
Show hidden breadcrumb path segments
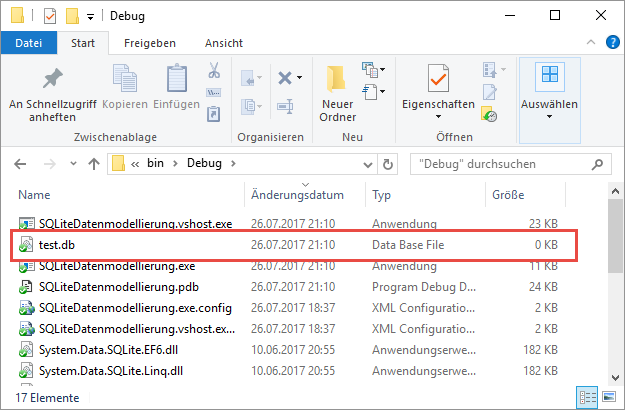point(135,164)
